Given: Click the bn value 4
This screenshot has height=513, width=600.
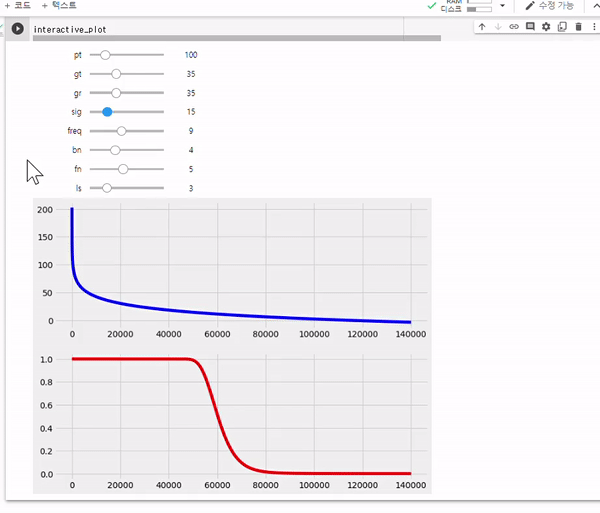Looking at the screenshot, I should (x=191, y=150).
